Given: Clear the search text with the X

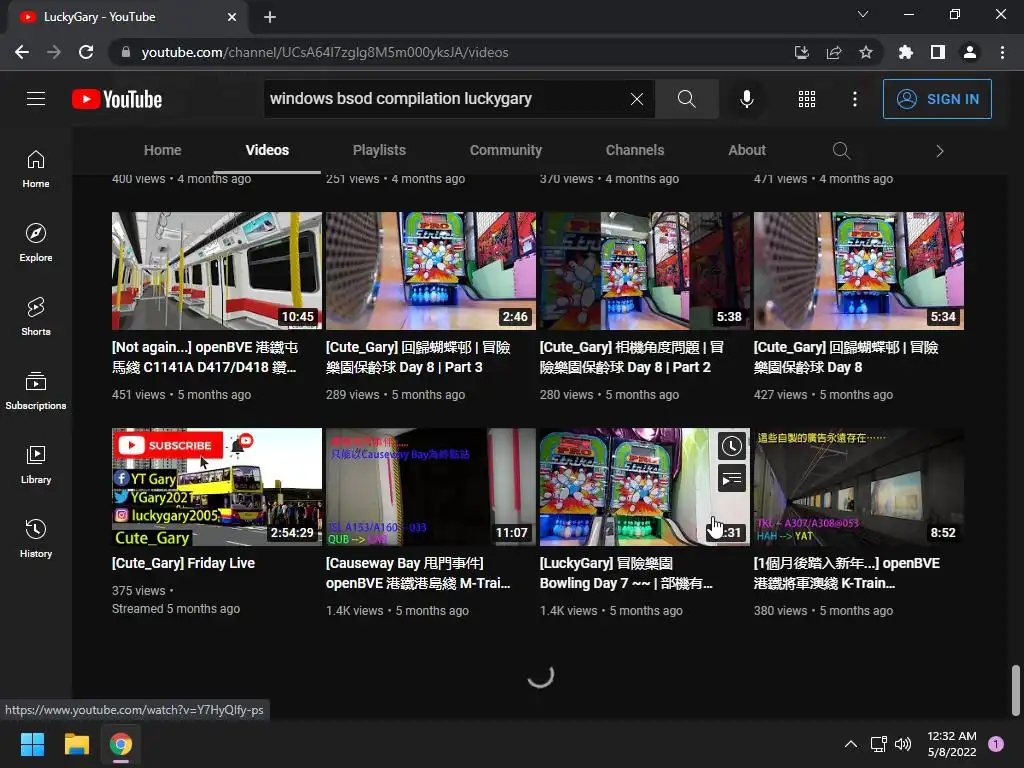Looking at the screenshot, I should 637,99.
